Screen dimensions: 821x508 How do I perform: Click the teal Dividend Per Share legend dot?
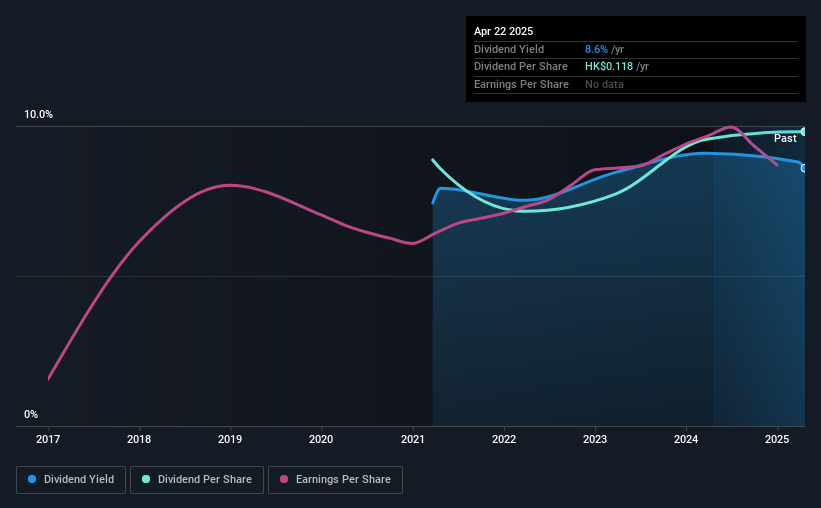(146, 479)
